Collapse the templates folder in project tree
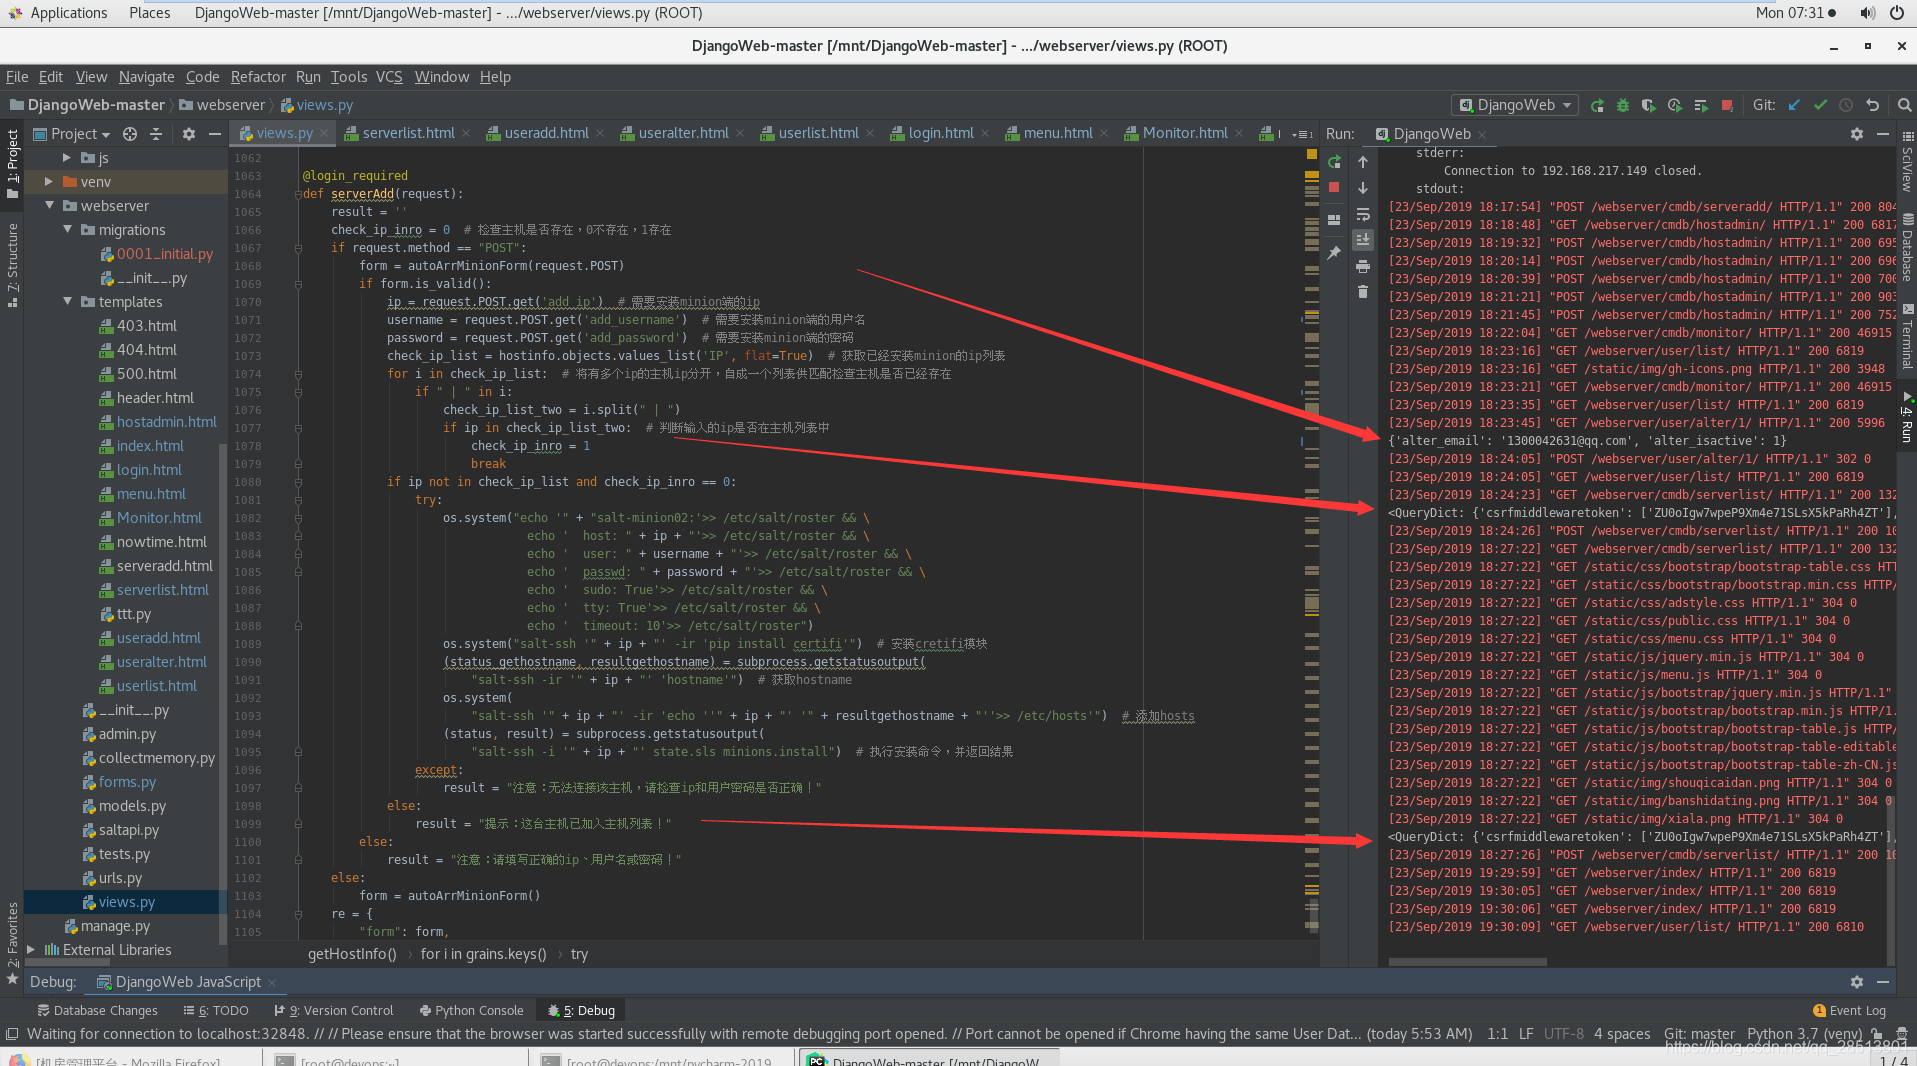Viewport: 1917px width, 1066px height. 67,302
